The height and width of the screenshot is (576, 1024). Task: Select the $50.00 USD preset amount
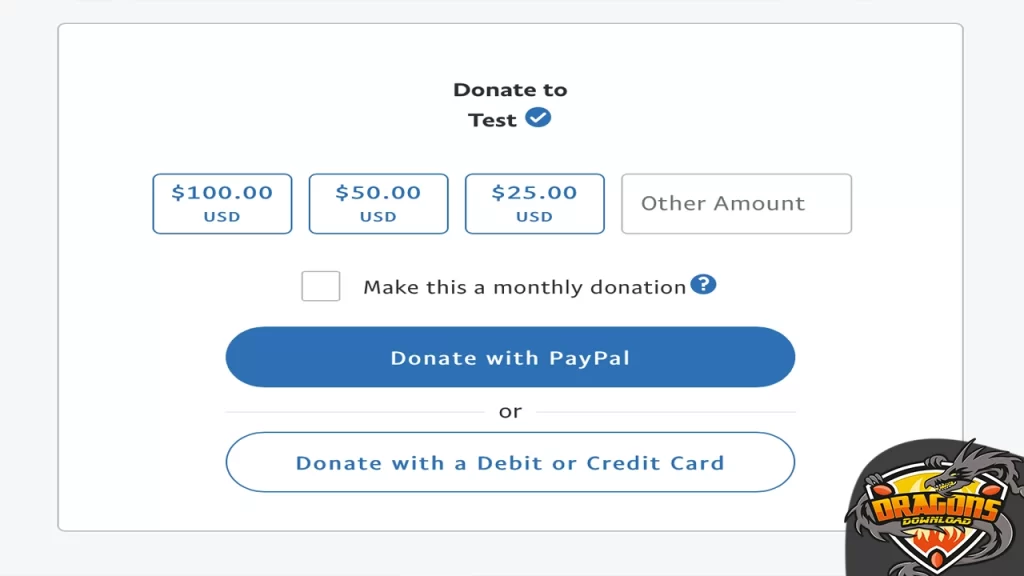[378, 203]
